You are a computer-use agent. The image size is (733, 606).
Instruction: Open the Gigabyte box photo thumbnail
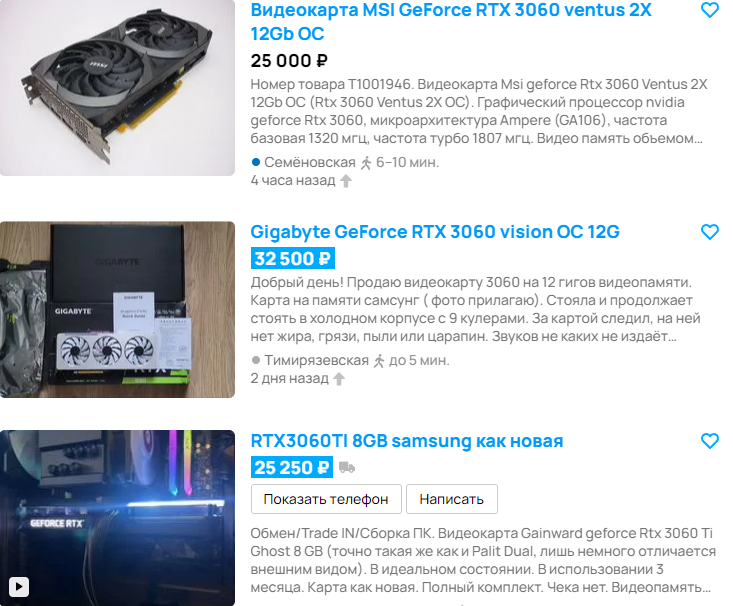pyautogui.click(x=117, y=310)
